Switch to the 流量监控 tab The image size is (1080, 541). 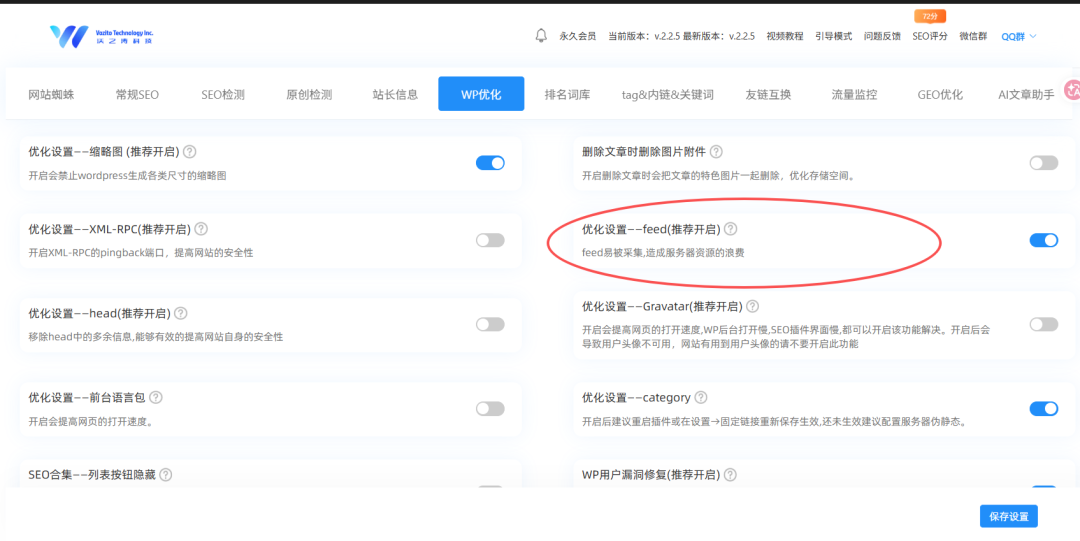[854, 94]
